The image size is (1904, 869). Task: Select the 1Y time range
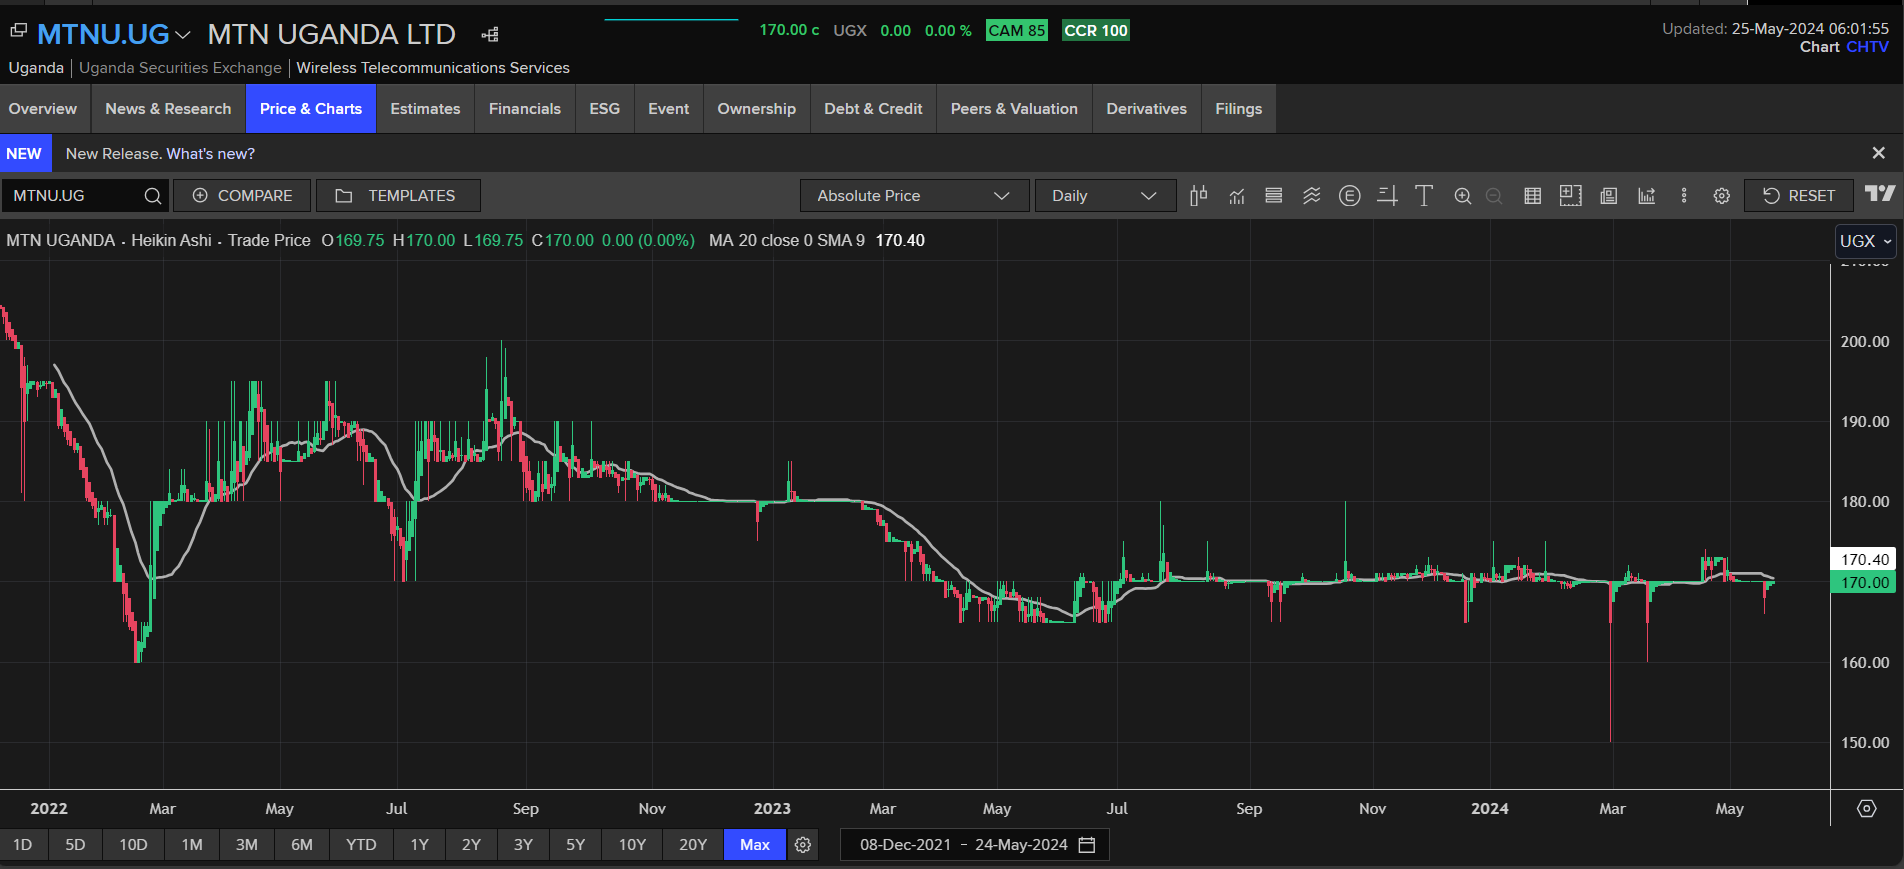coord(420,845)
